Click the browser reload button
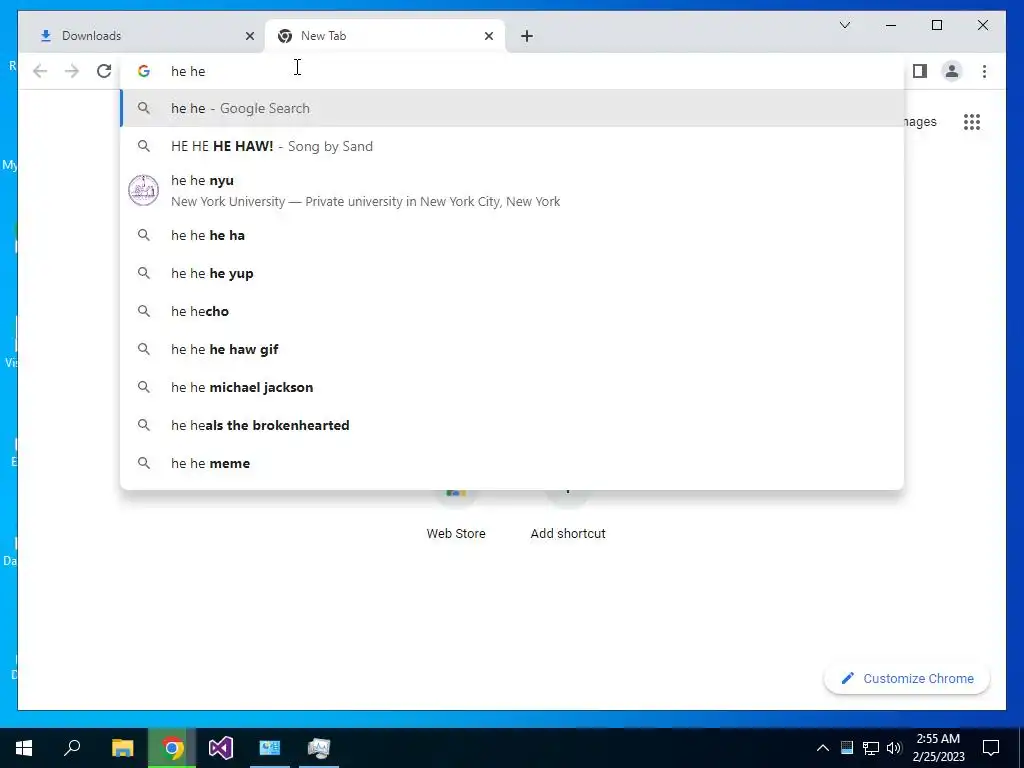Screen dimensions: 1024x768 104,71
